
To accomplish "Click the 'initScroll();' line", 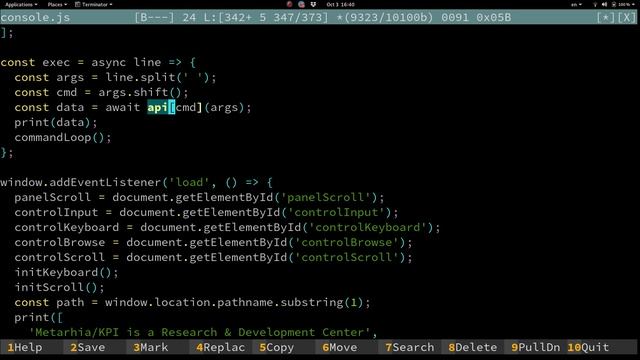I will pyautogui.click(x=60, y=287).
